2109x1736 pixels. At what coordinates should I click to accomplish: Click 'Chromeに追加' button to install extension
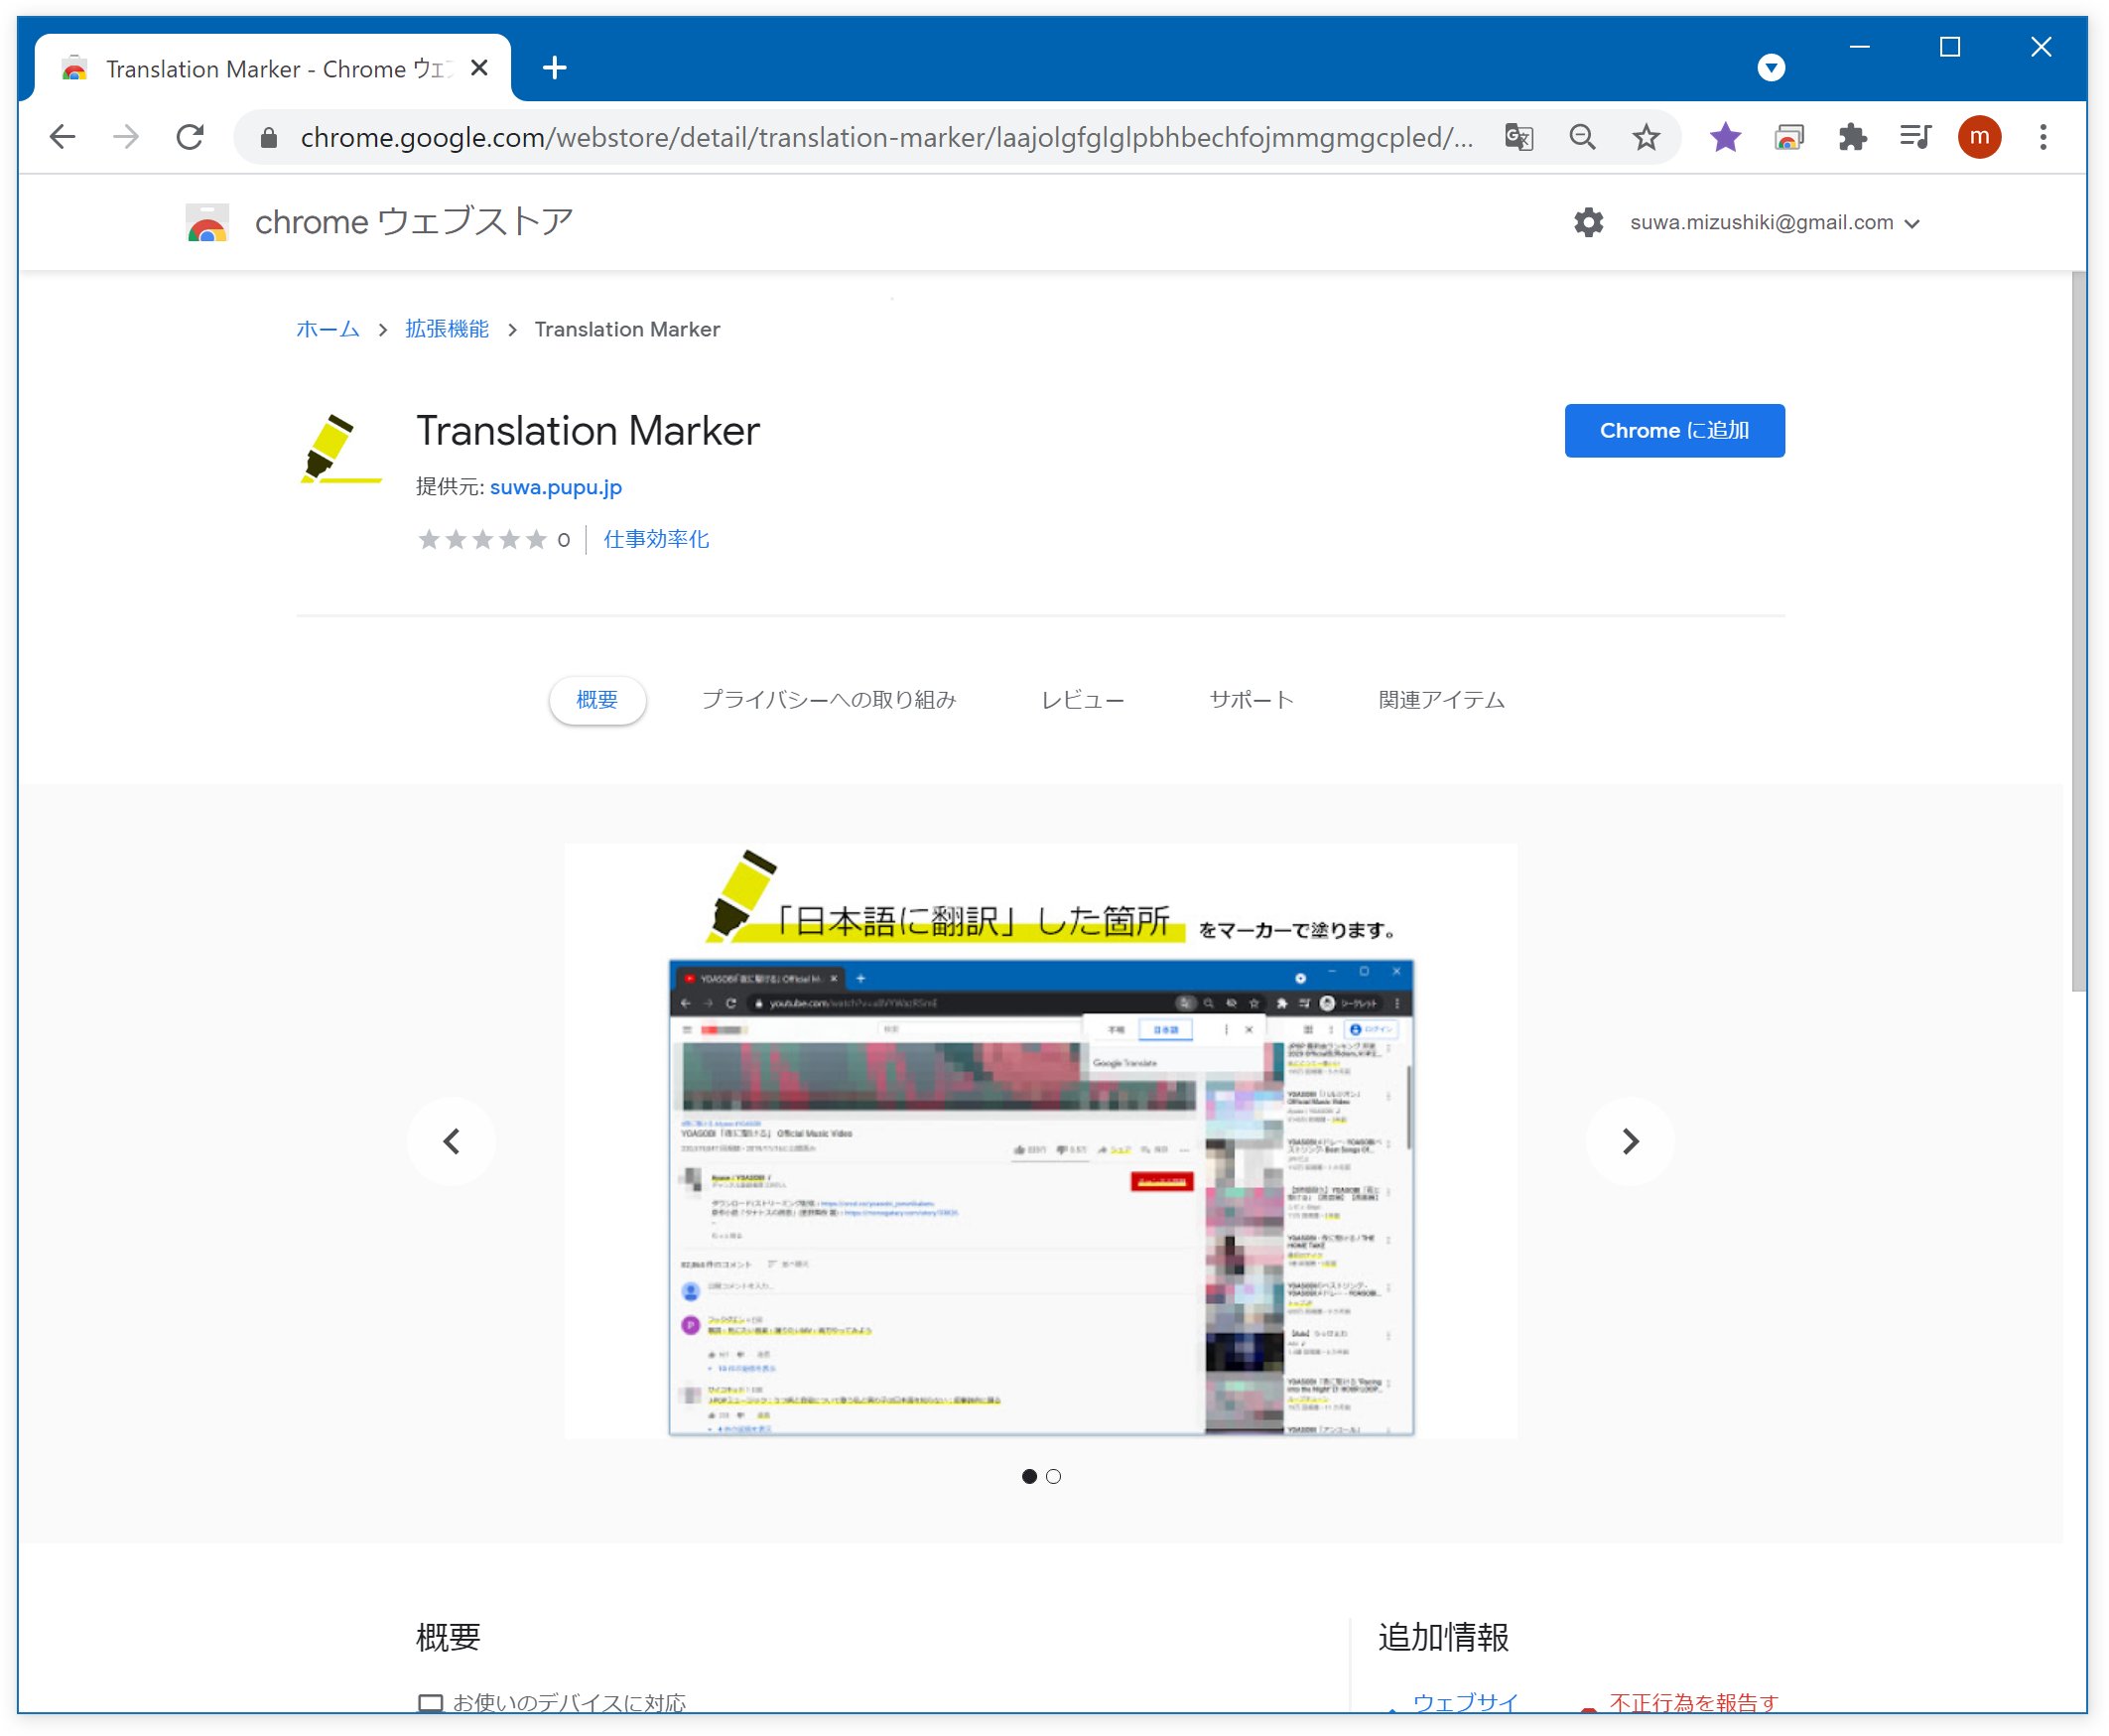click(x=1673, y=429)
